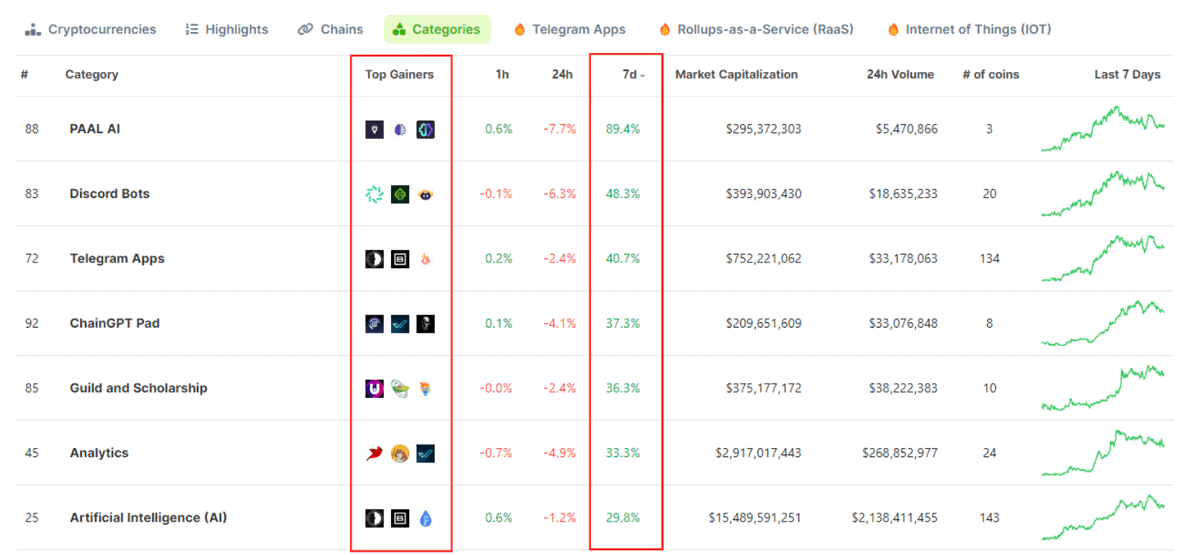Image resolution: width=1200 pixels, height=555 pixels.
Task: Click the Top Gainers column header
Action: (x=399, y=75)
